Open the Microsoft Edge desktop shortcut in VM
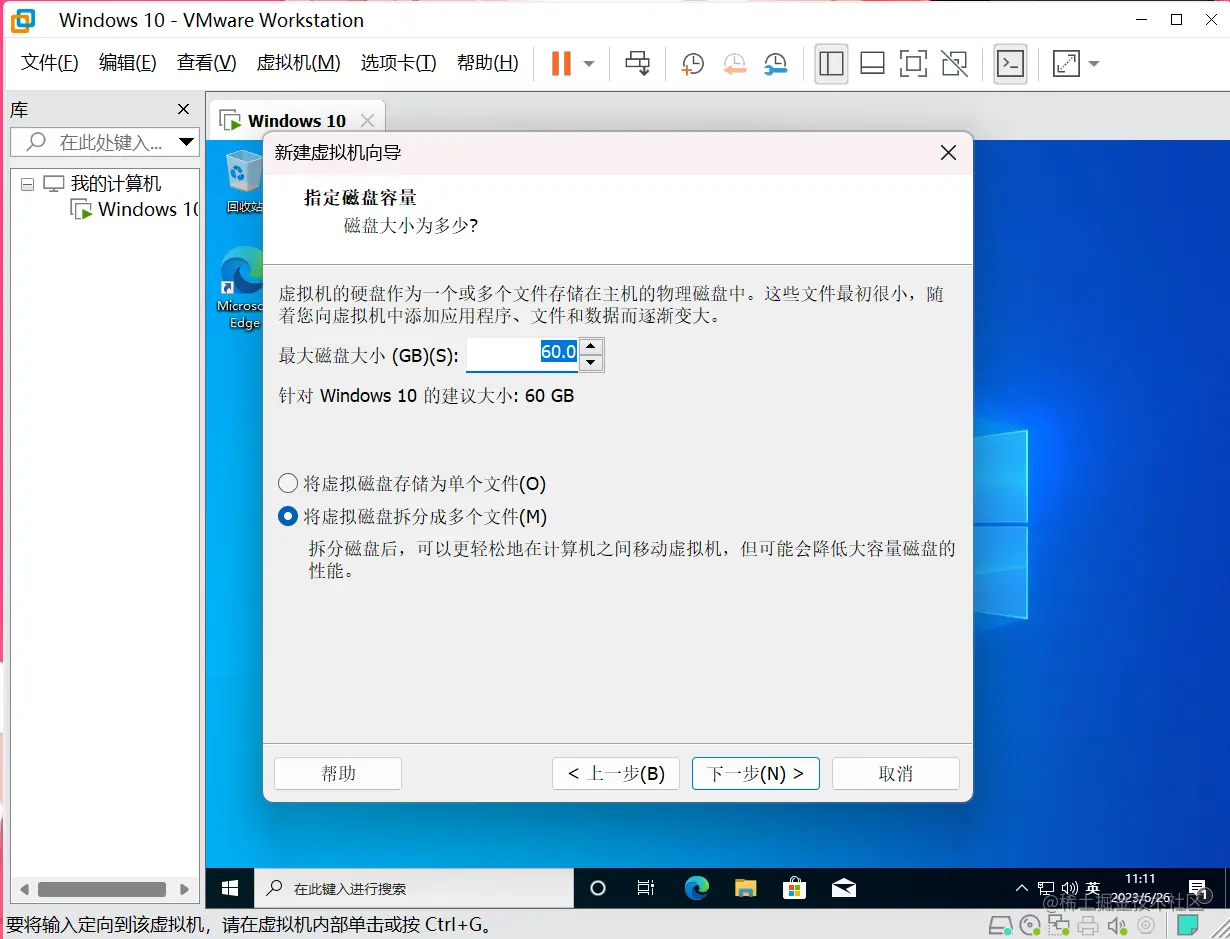 242,288
